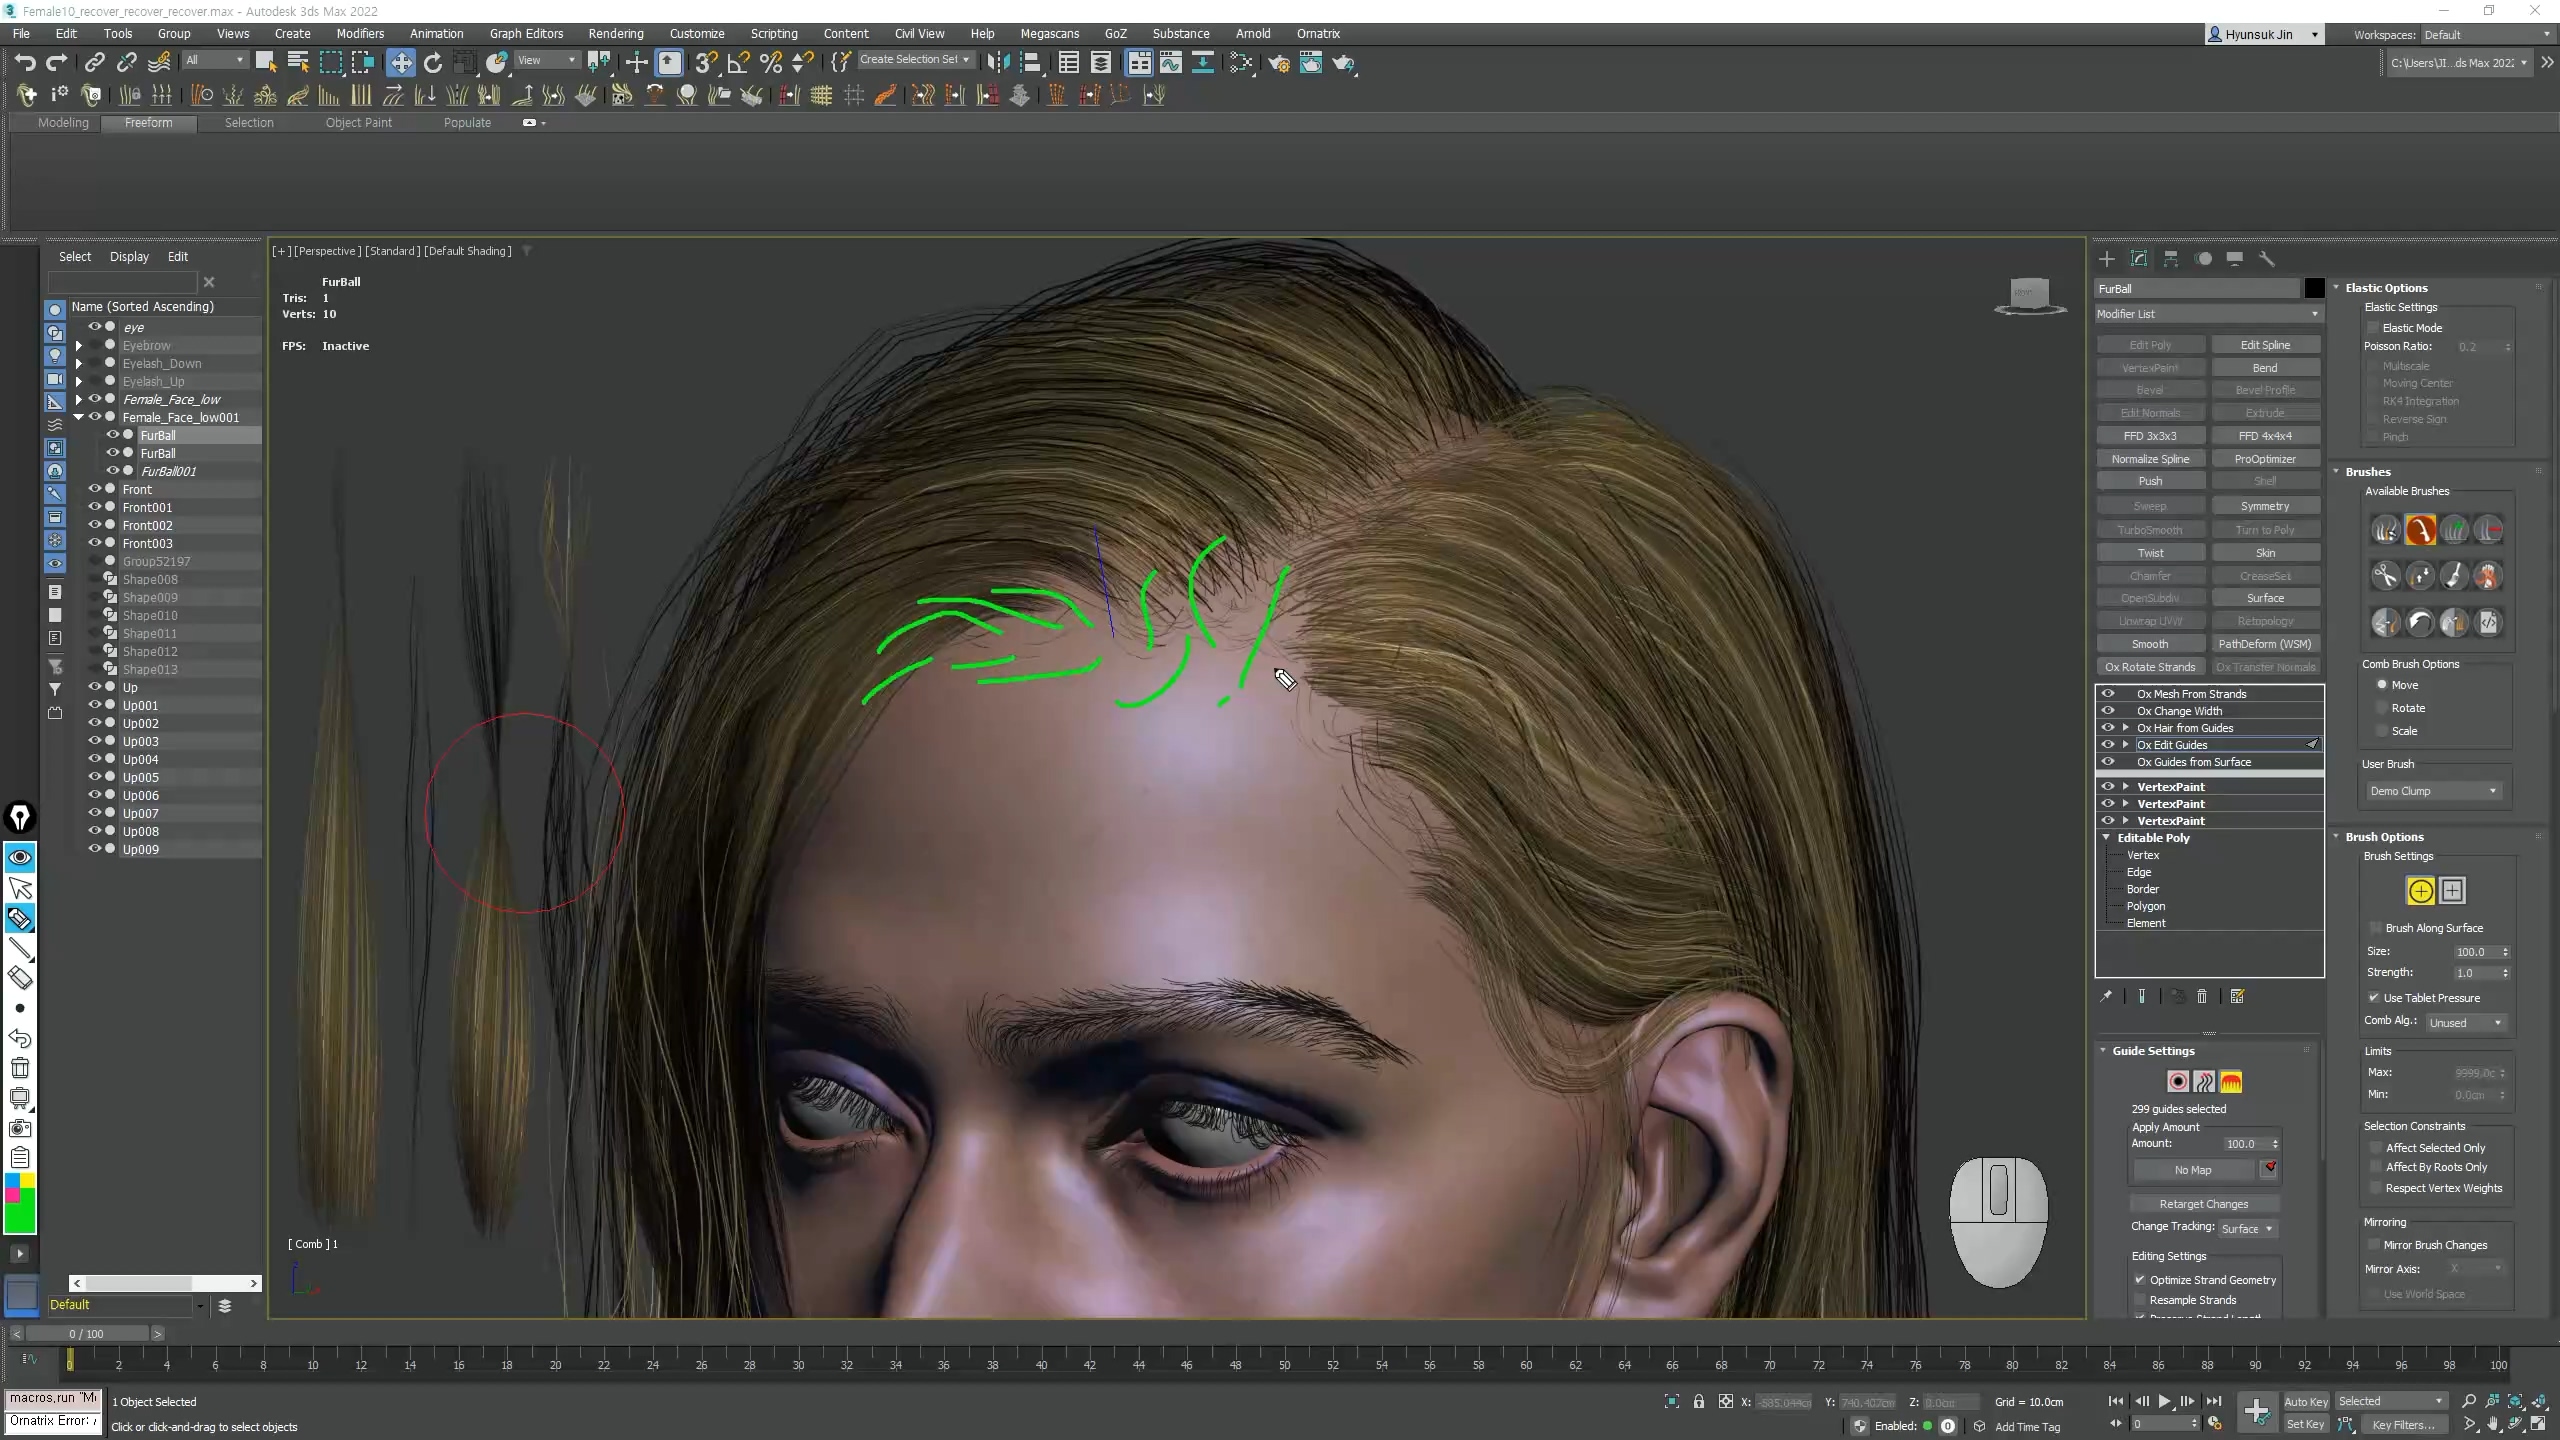Open the Modifier List dropdown
The height and width of the screenshot is (1440, 2560).
coord(2207,314)
